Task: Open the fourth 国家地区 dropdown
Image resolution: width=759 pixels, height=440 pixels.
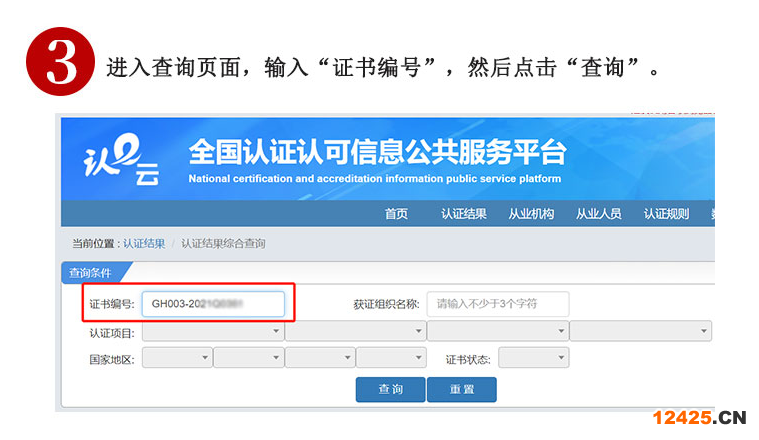Action: tap(391, 358)
